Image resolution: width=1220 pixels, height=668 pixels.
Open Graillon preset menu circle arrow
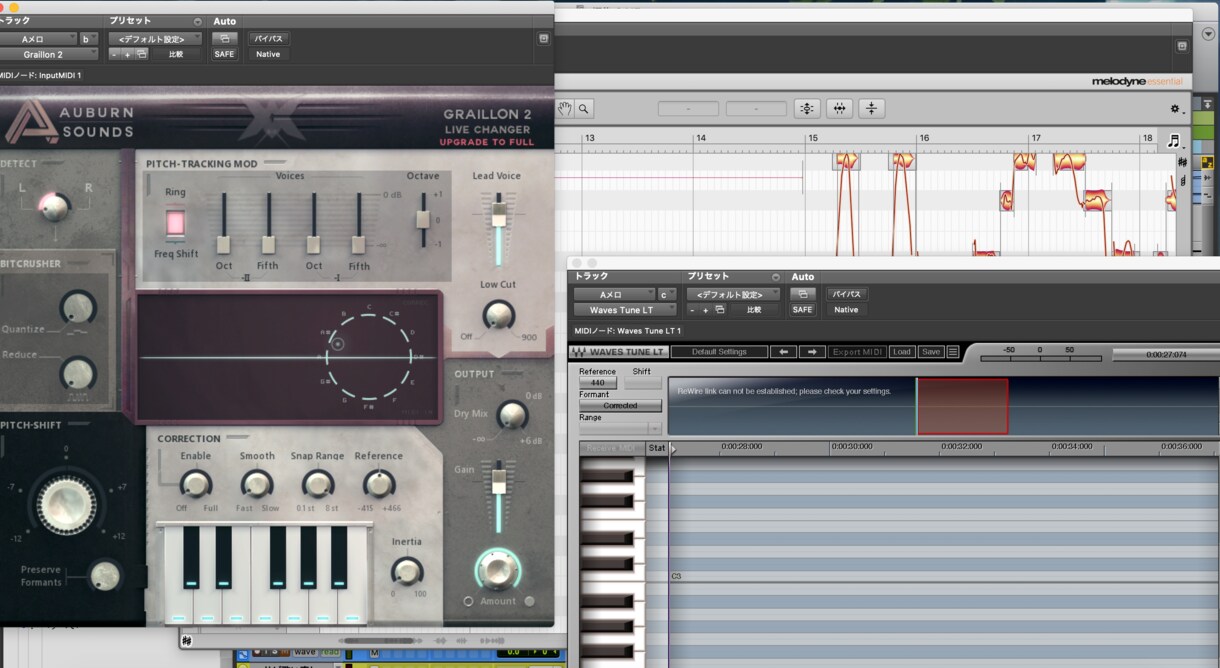197,21
